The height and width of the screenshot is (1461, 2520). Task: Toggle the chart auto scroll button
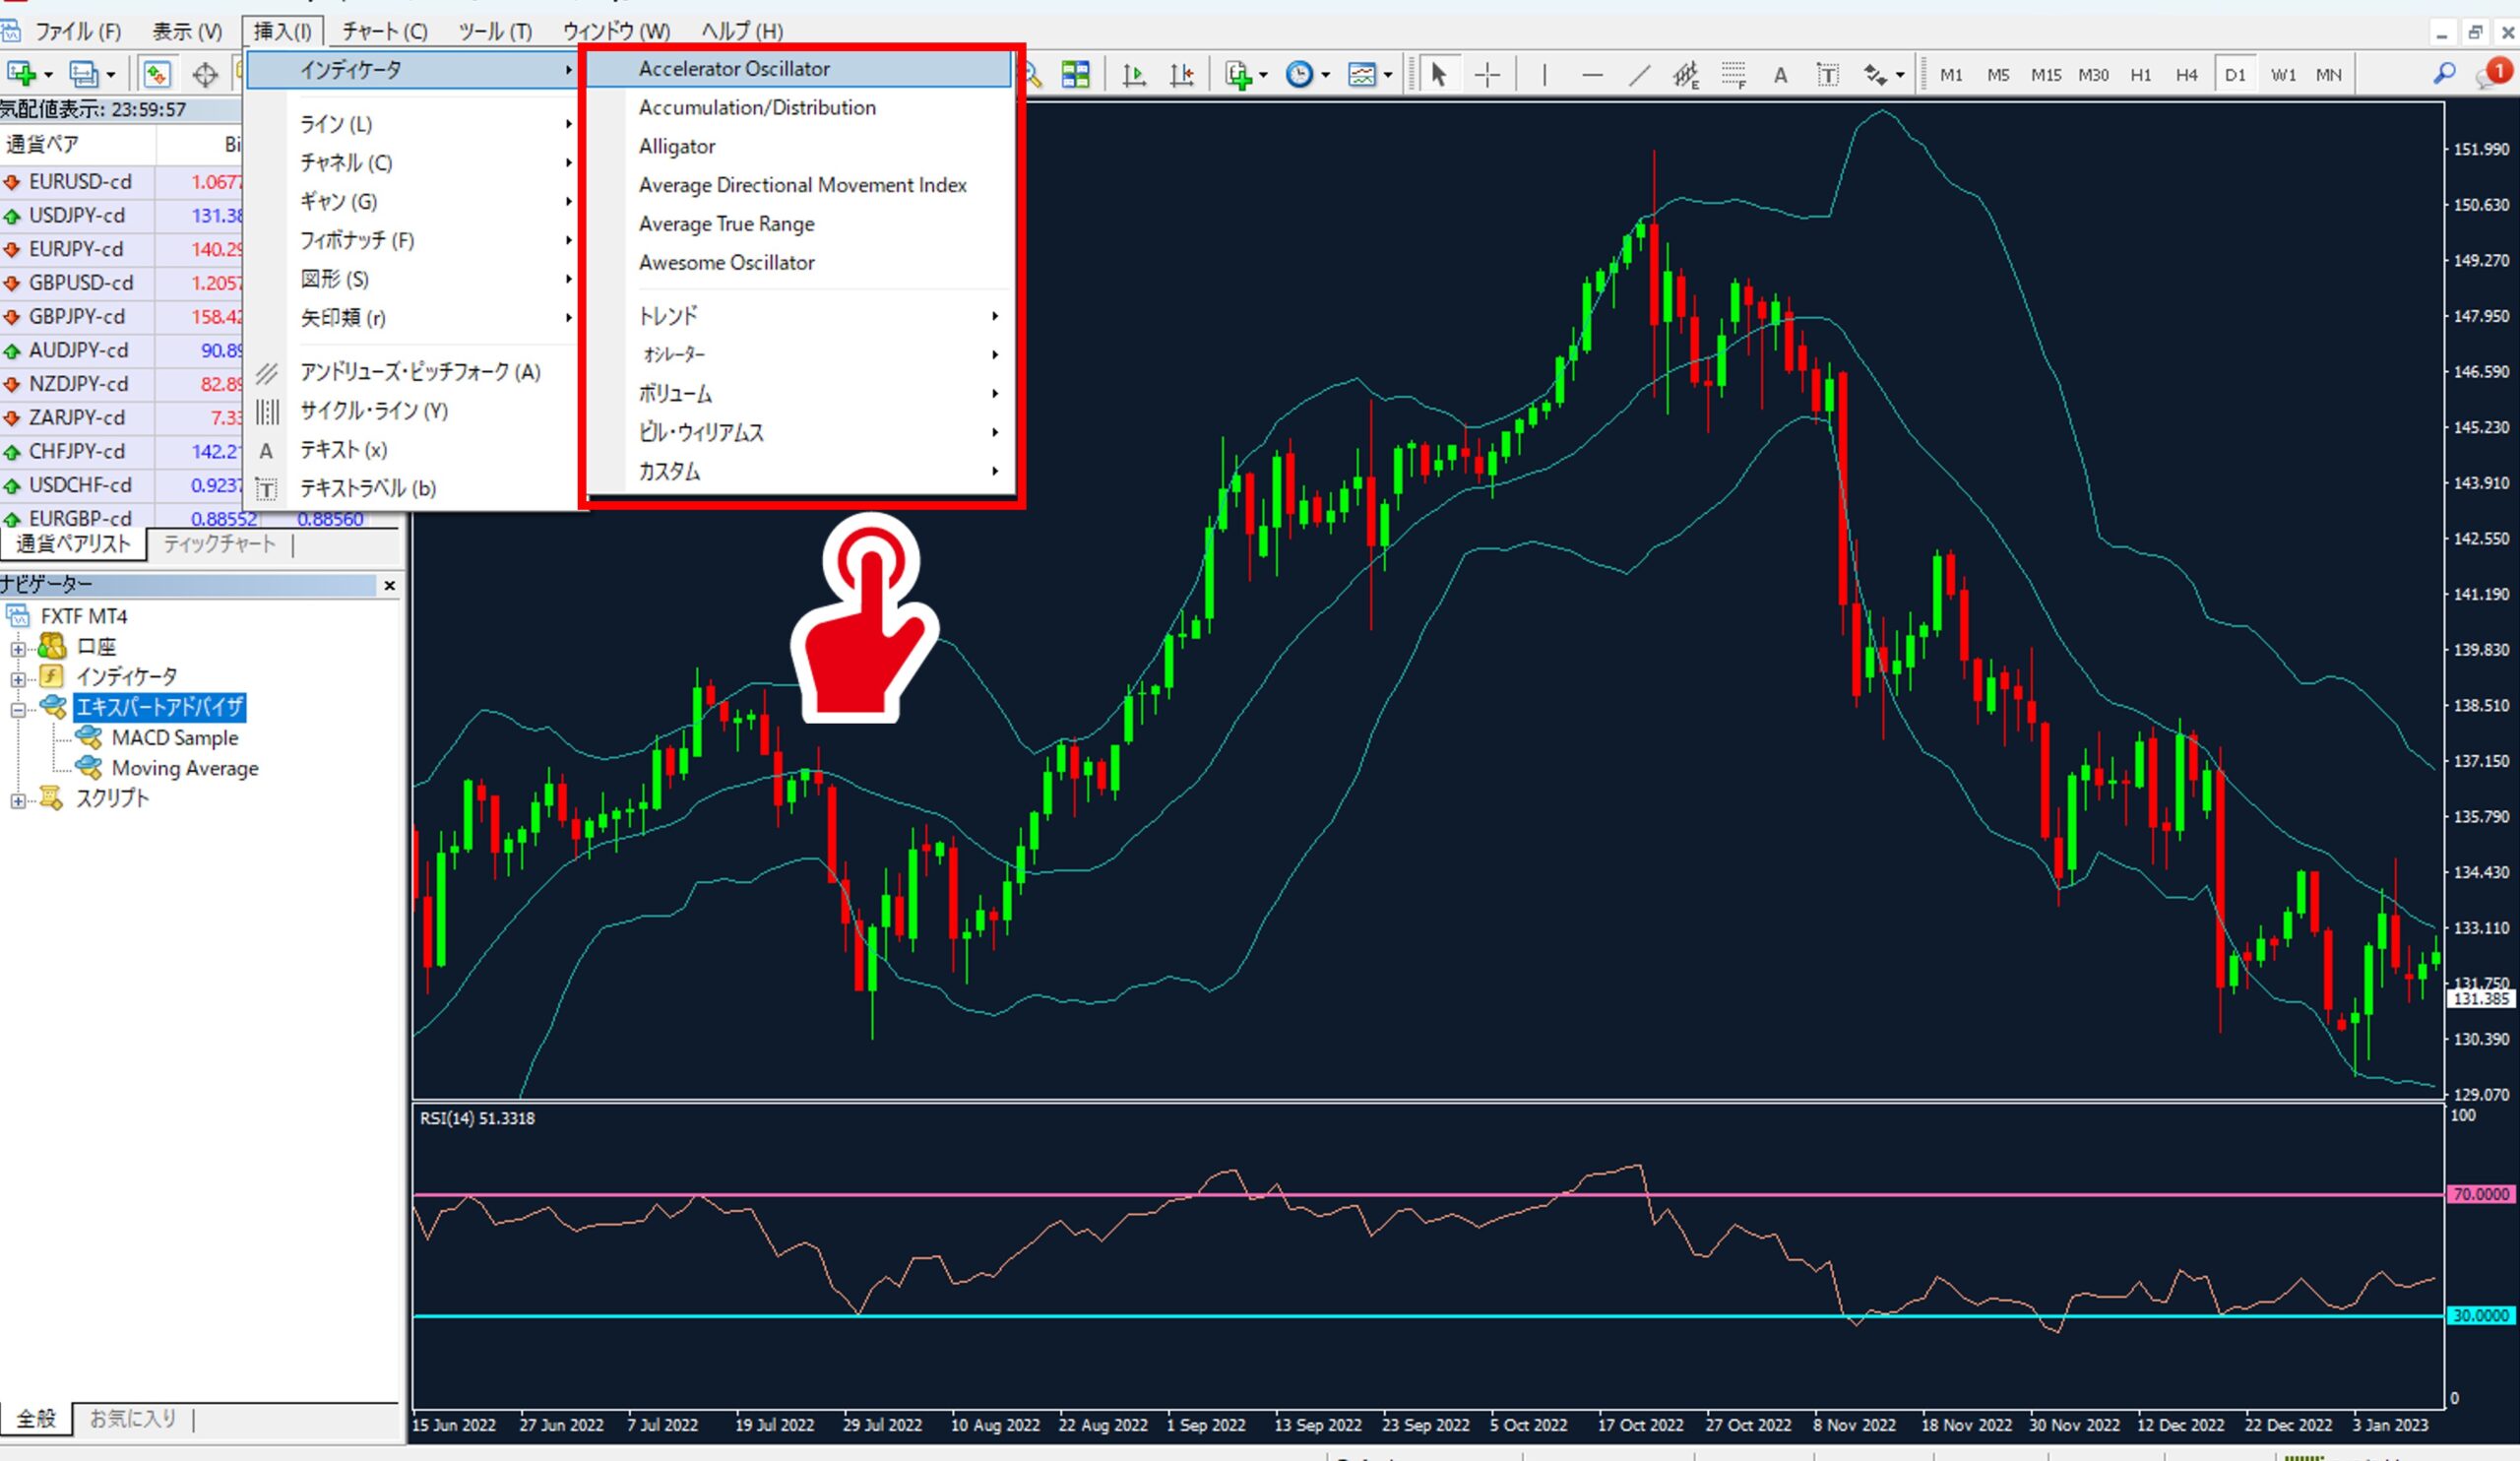coord(1134,75)
